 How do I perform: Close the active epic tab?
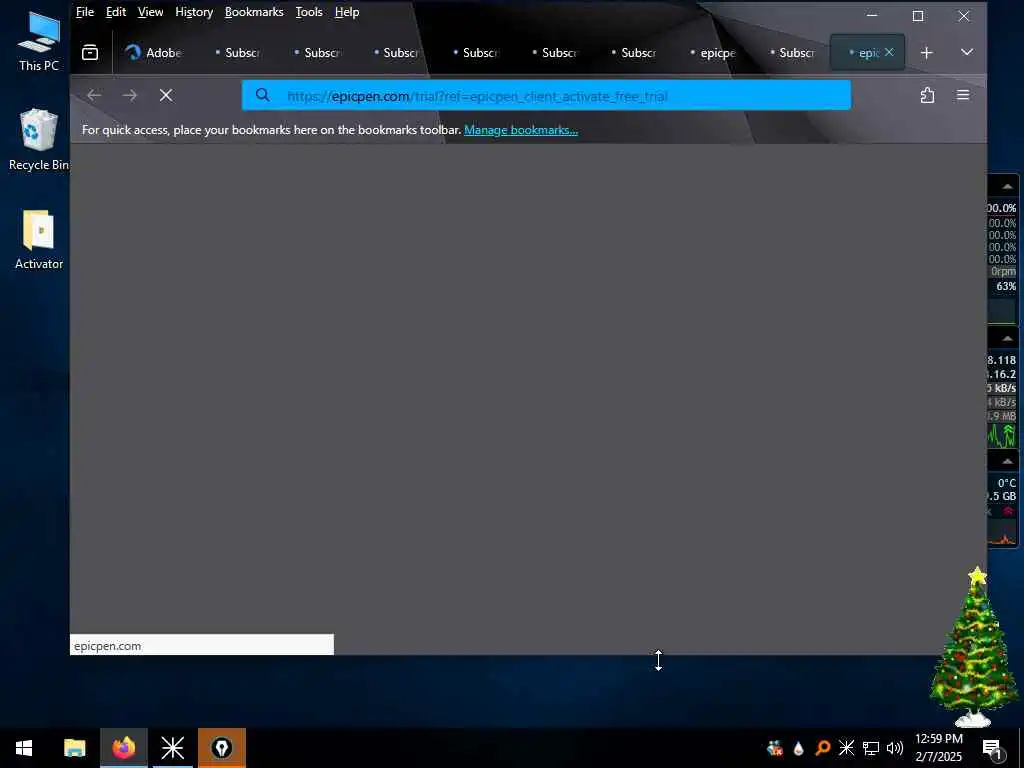(889, 52)
